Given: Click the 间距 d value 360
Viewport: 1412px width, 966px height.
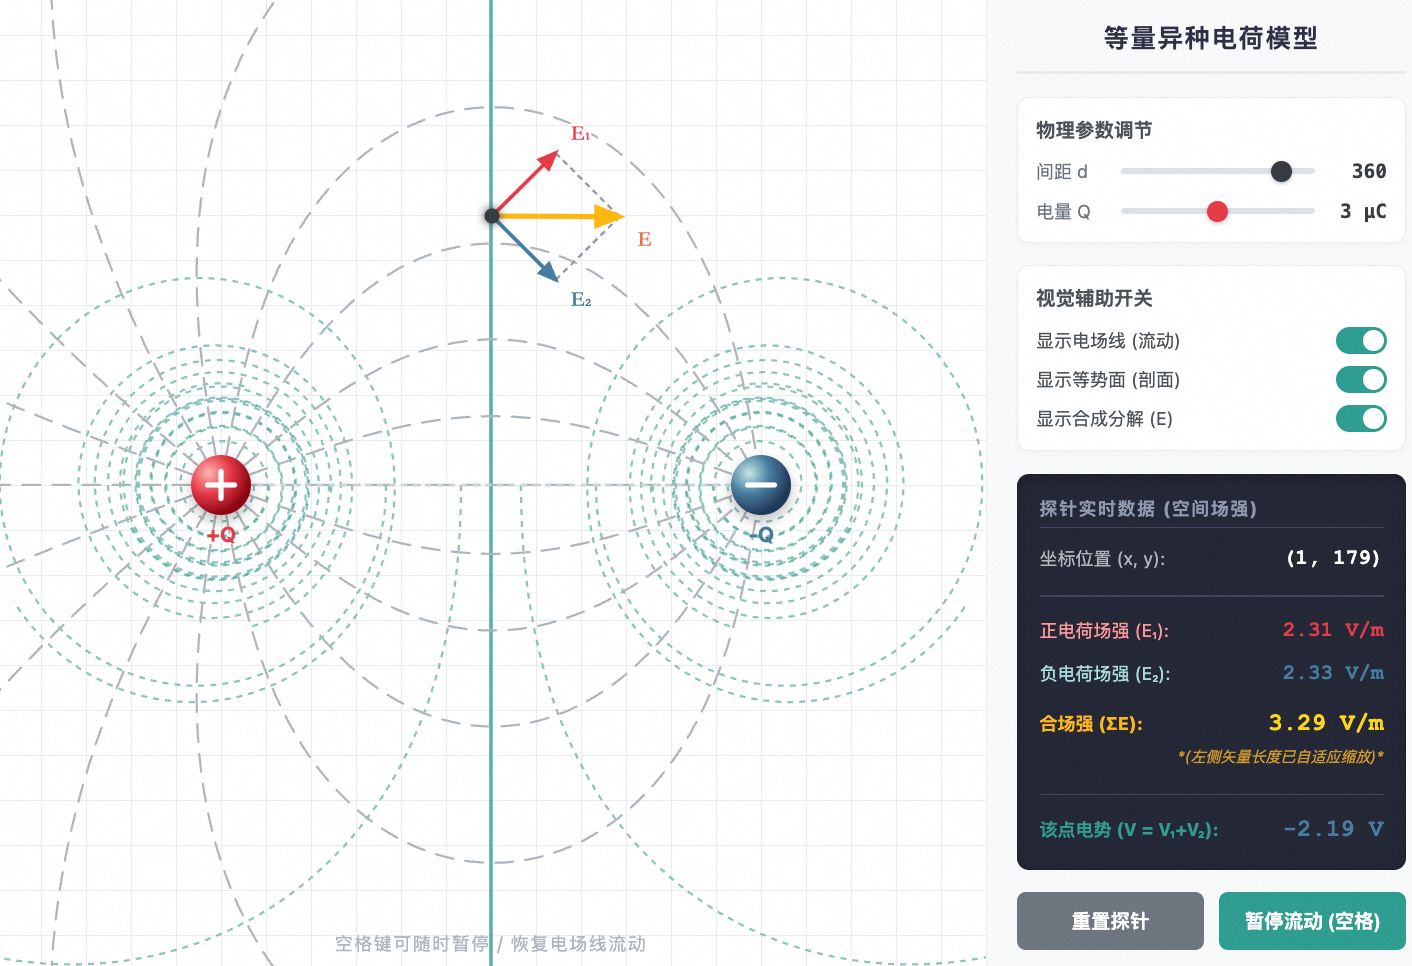Looking at the screenshot, I should [x=1369, y=171].
